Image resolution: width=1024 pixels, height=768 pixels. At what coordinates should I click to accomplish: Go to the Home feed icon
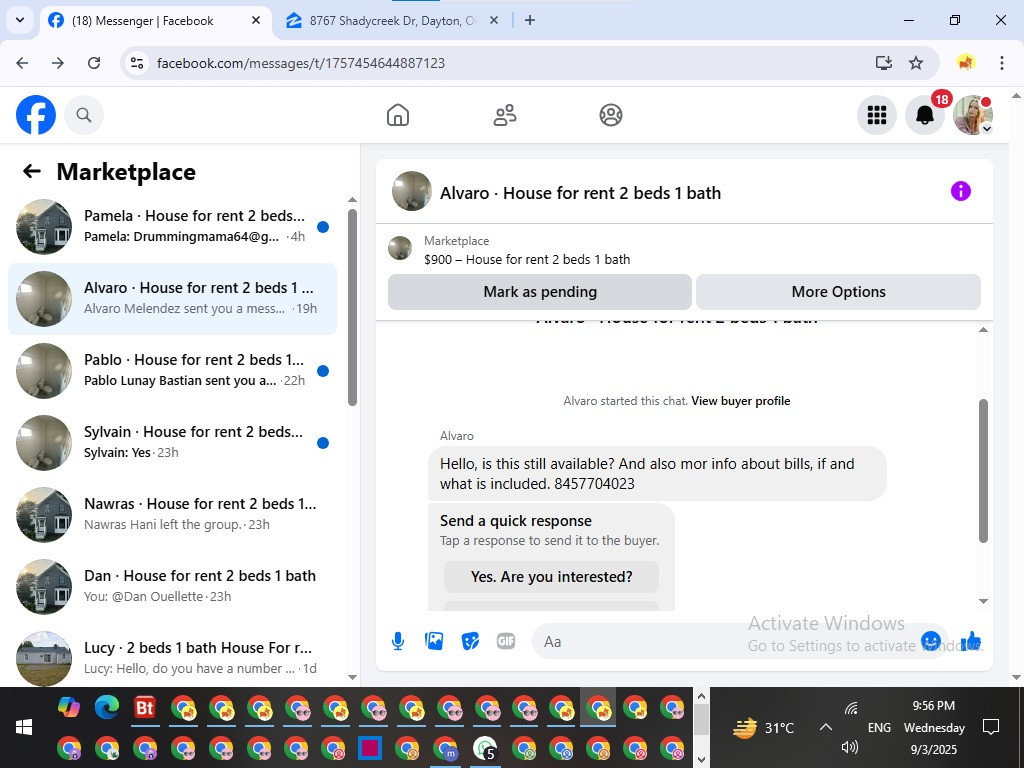[398, 115]
